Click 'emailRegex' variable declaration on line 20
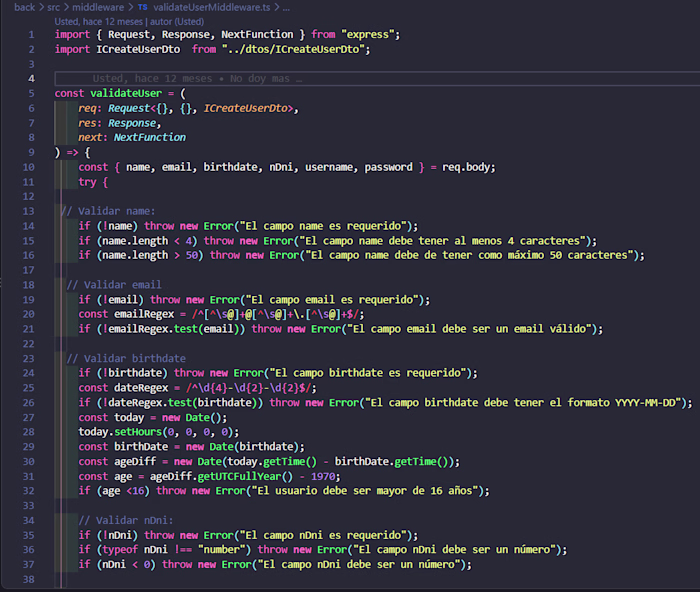Viewport: 700px width, 592px height. 144,314
